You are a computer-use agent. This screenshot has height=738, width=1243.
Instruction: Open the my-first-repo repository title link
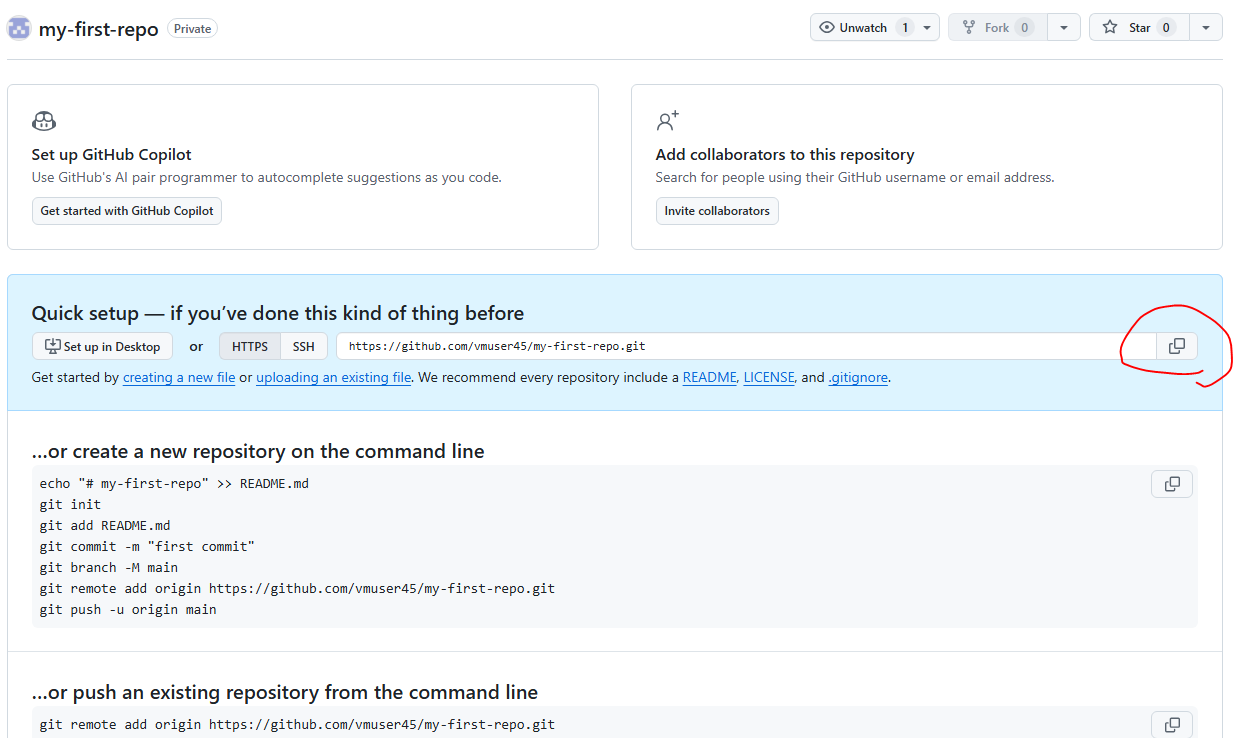[x=98, y=29]
